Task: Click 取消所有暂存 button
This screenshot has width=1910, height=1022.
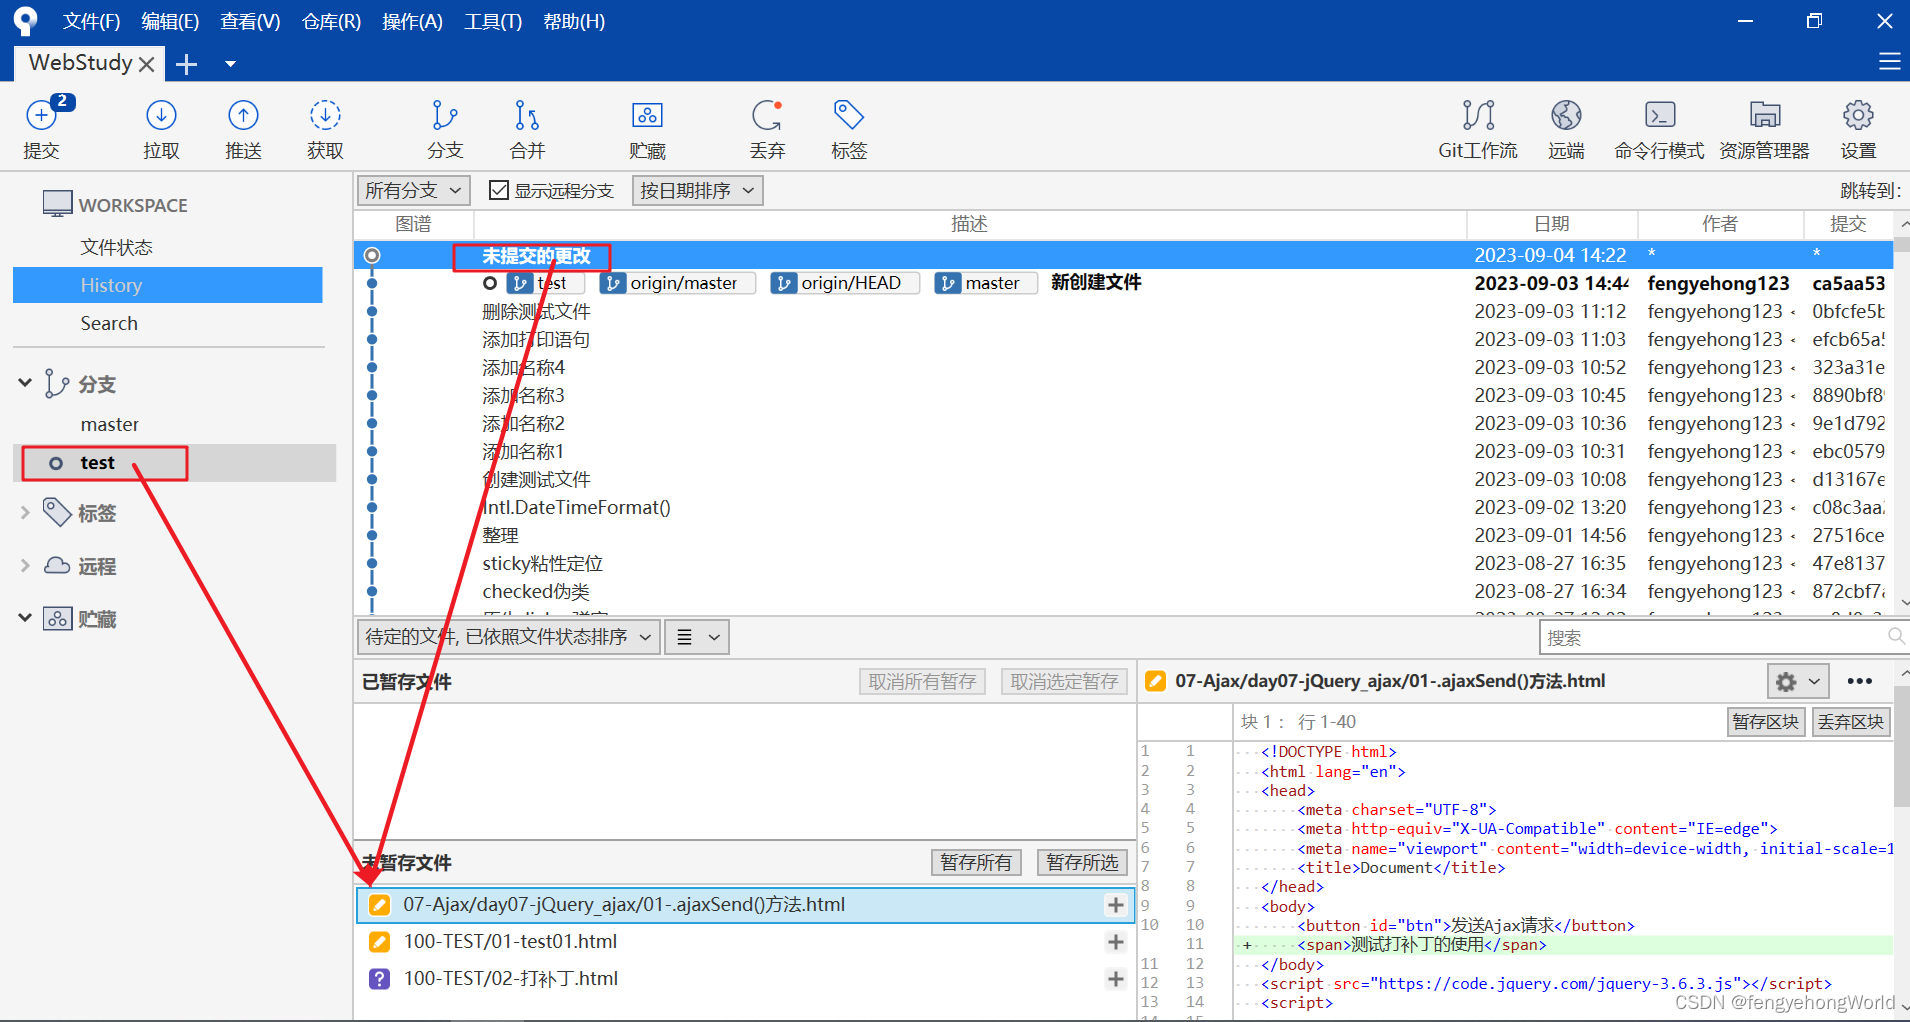Action: tap(922, 681)
